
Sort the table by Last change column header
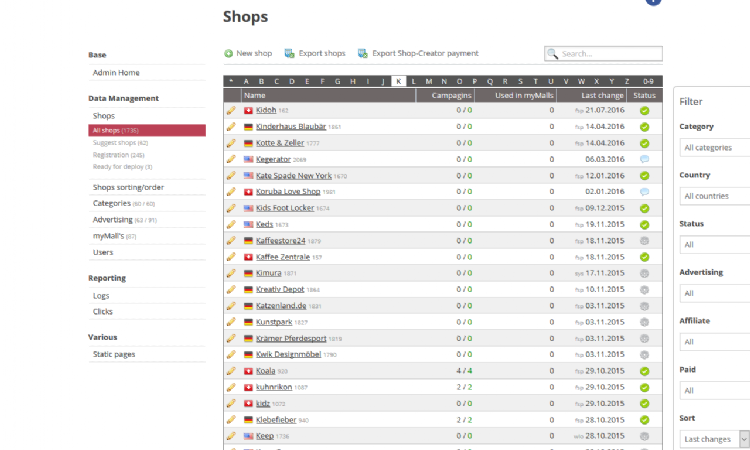(x=603, y=95)
